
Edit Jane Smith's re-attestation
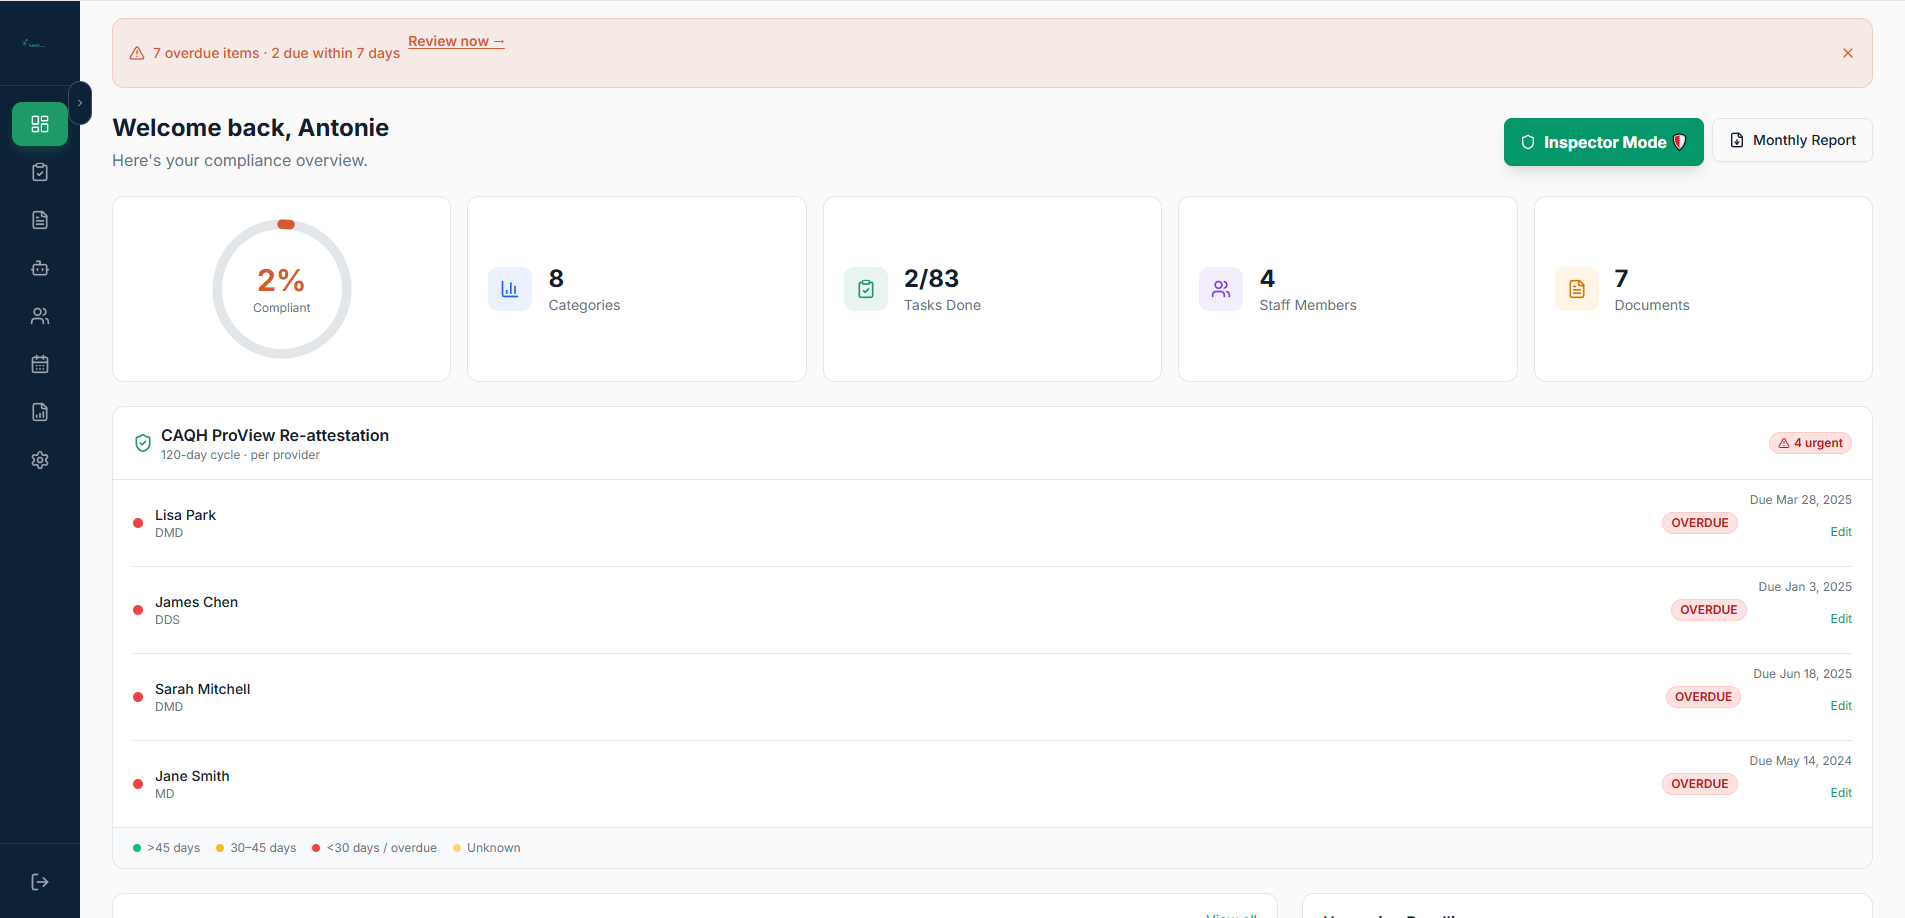(1841, 793)
